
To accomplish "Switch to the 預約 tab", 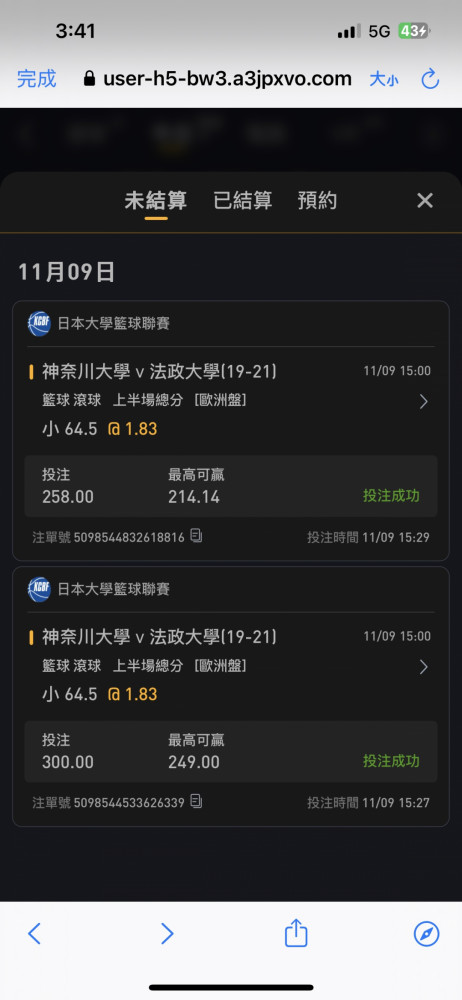I will pyautogui.click(x=317, y=201).
